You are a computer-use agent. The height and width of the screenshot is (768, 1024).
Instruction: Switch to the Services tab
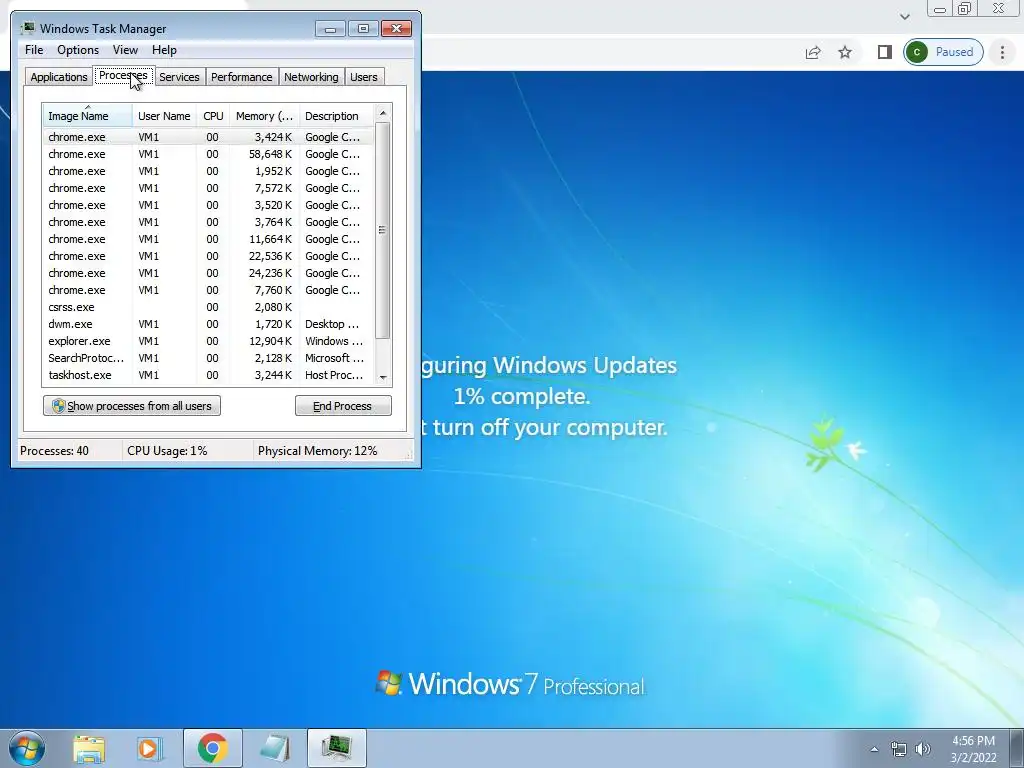click(x=180, y=77)
